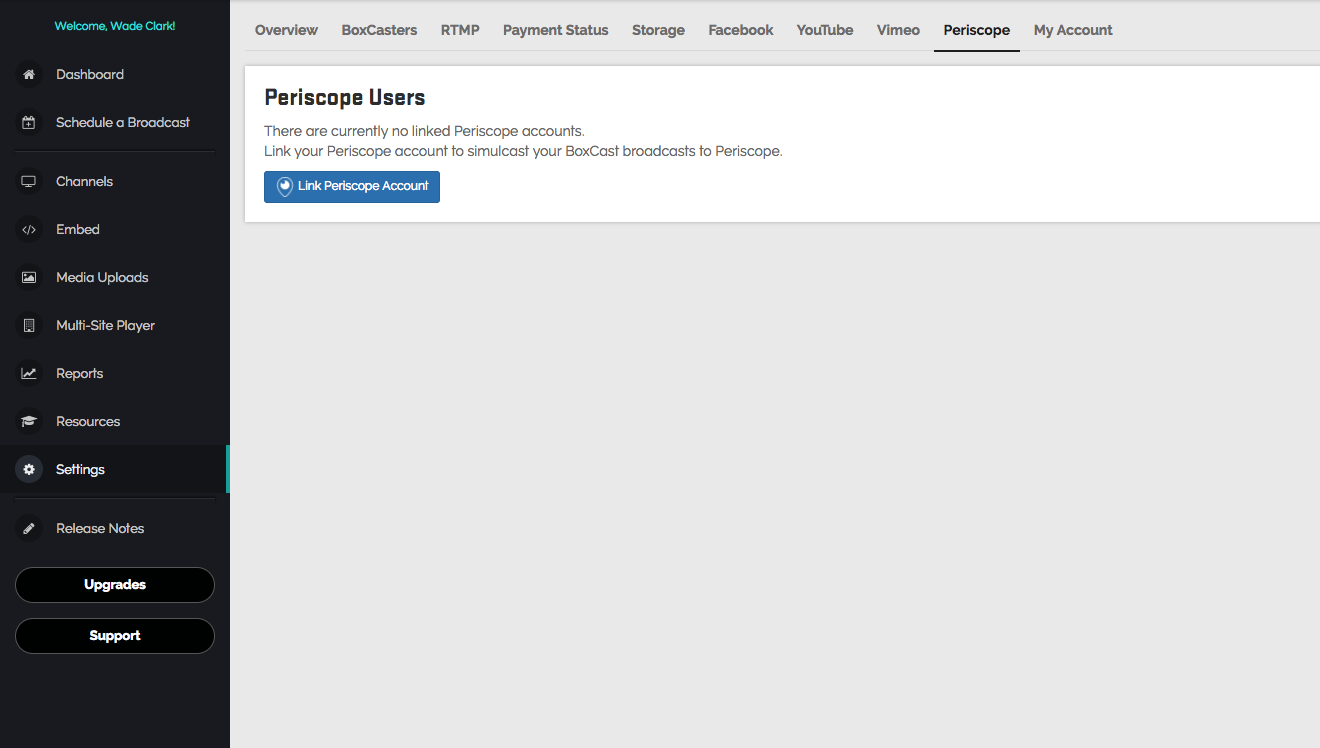Click the Multi-Site Player tablet icon
Viewport: 1320px width, 748px height.
coord(29,326)
